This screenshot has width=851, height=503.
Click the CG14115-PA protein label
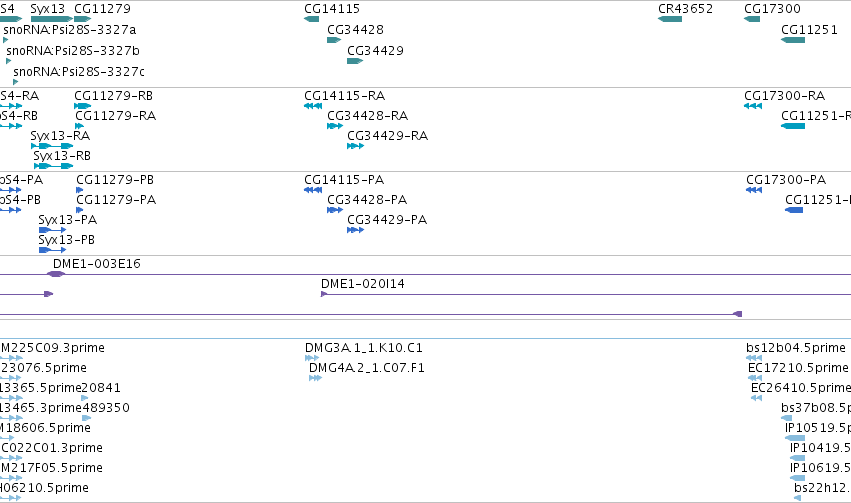344,180
